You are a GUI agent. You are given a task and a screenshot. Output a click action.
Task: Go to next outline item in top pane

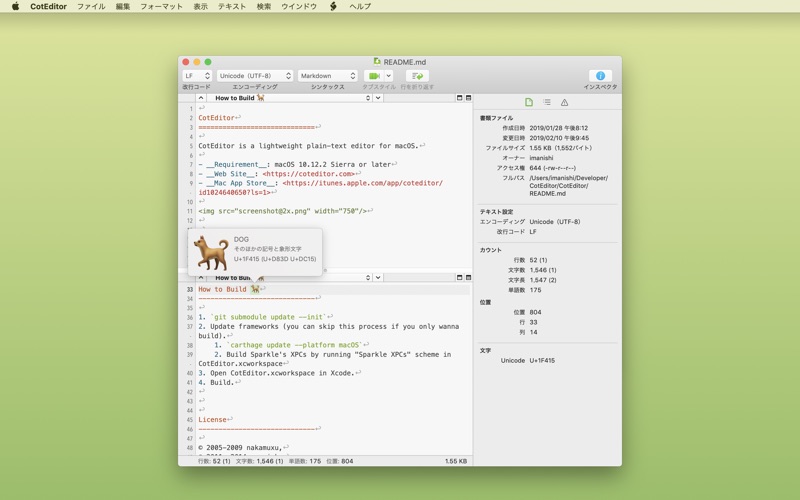pyautogui.click(x=378, y=98)
